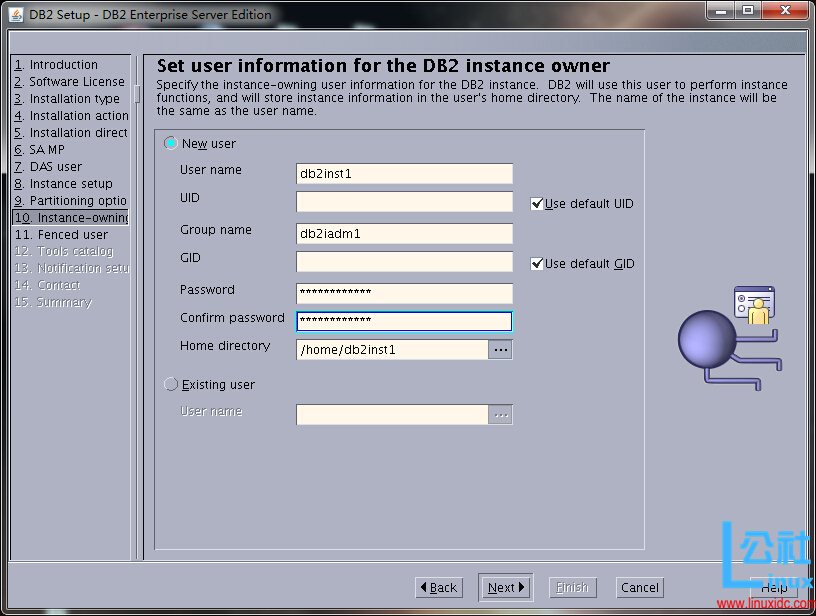Click the User name input field

coord(404,174)
